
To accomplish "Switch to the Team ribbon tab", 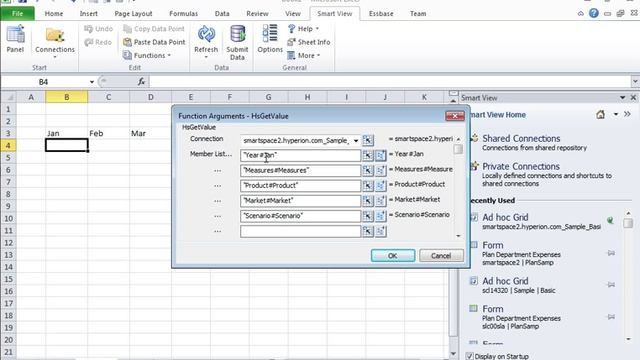I will (x=418, y=13).
